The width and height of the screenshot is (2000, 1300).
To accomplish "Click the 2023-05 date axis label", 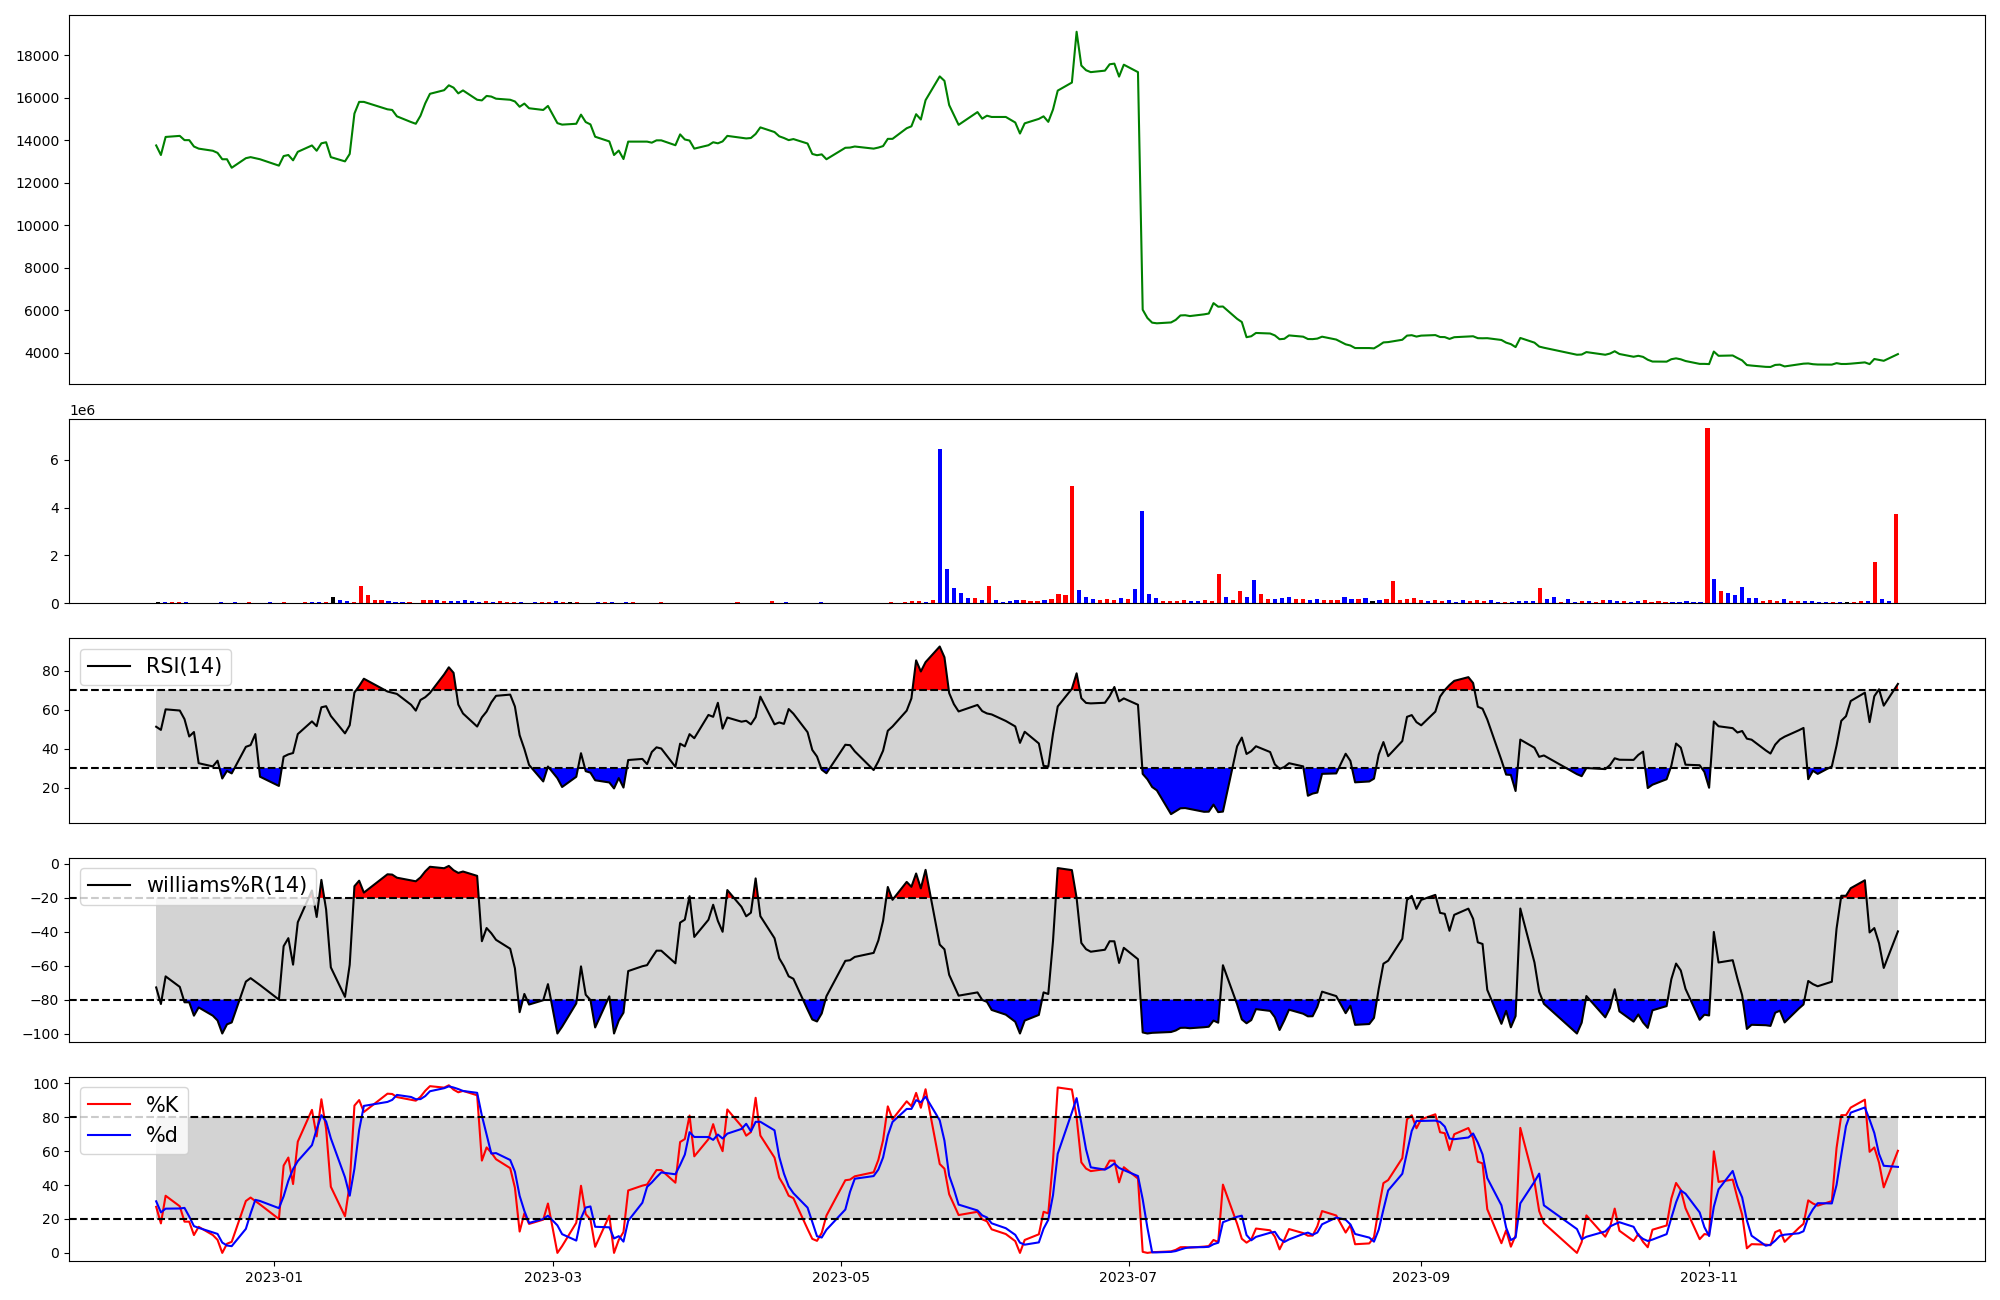I will click(840, 1277).
